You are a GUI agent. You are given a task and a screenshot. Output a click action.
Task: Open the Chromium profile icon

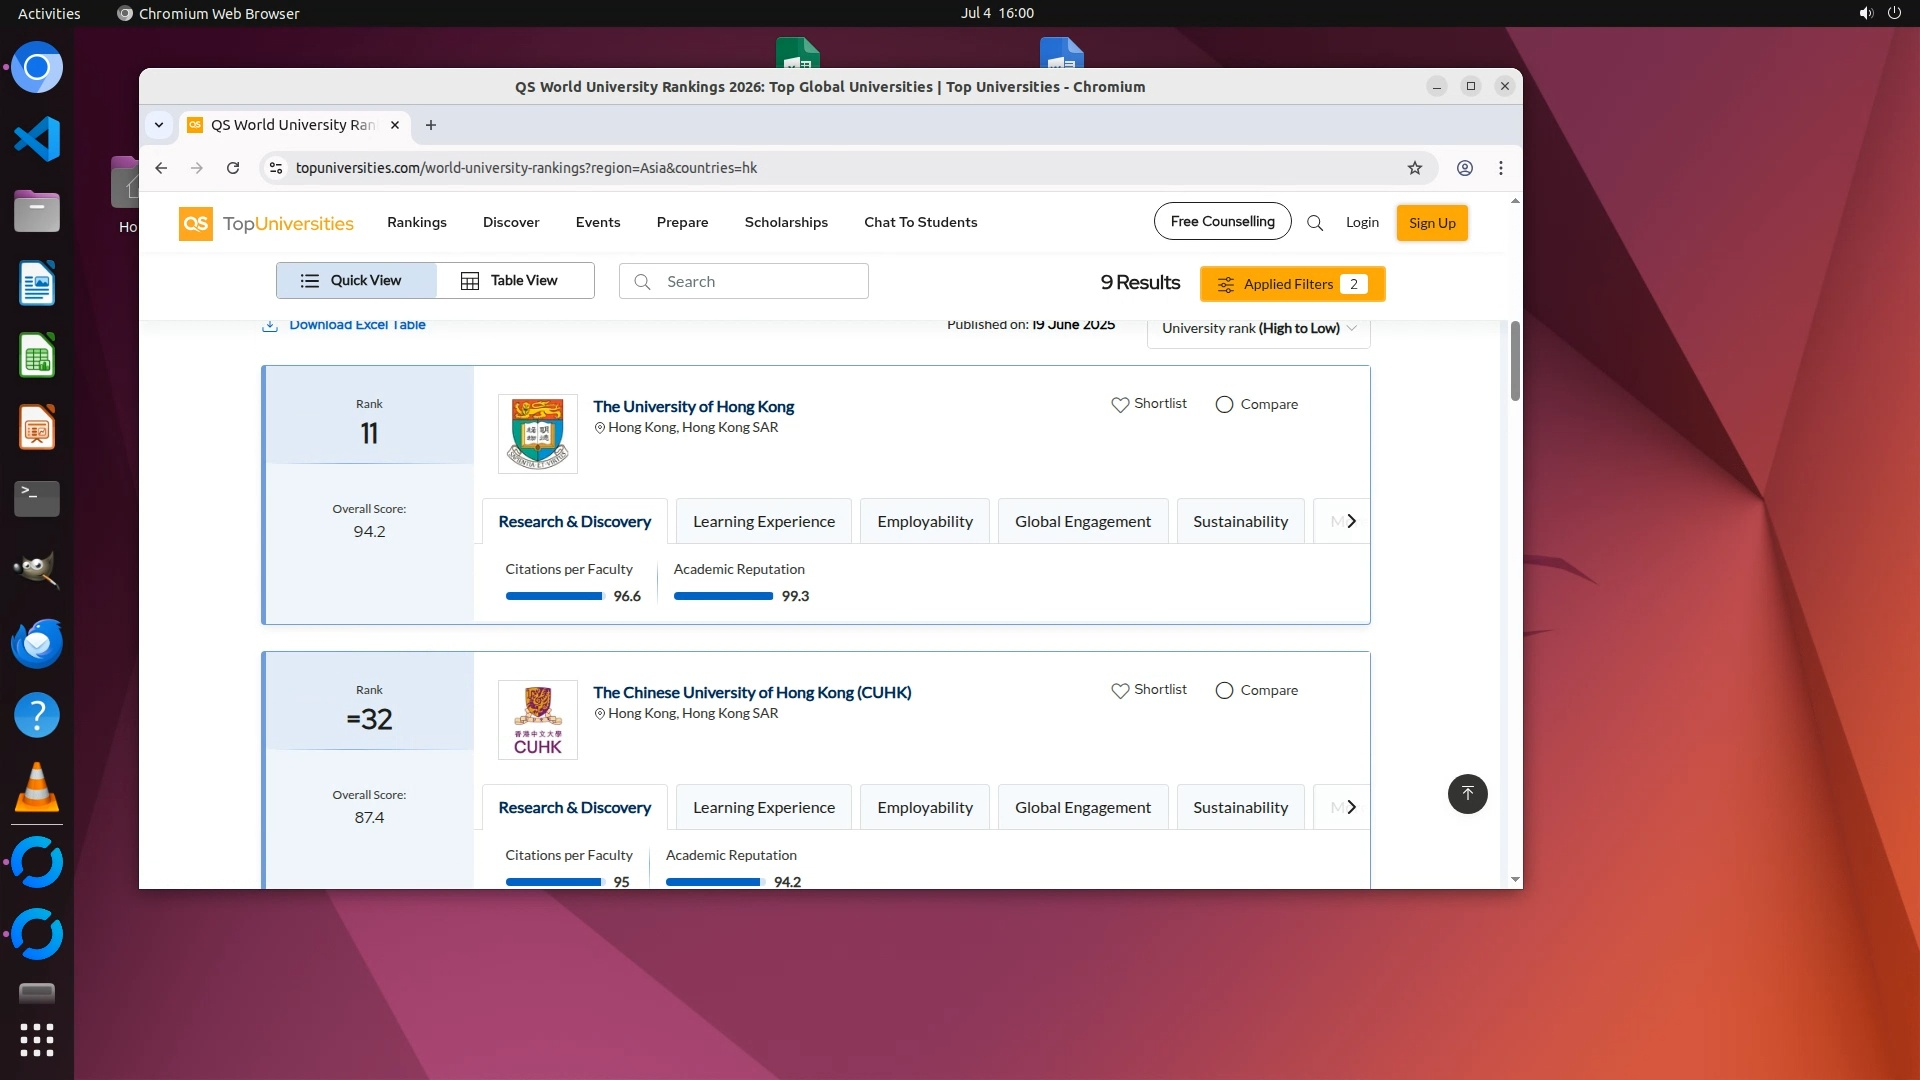(1464, 168)
